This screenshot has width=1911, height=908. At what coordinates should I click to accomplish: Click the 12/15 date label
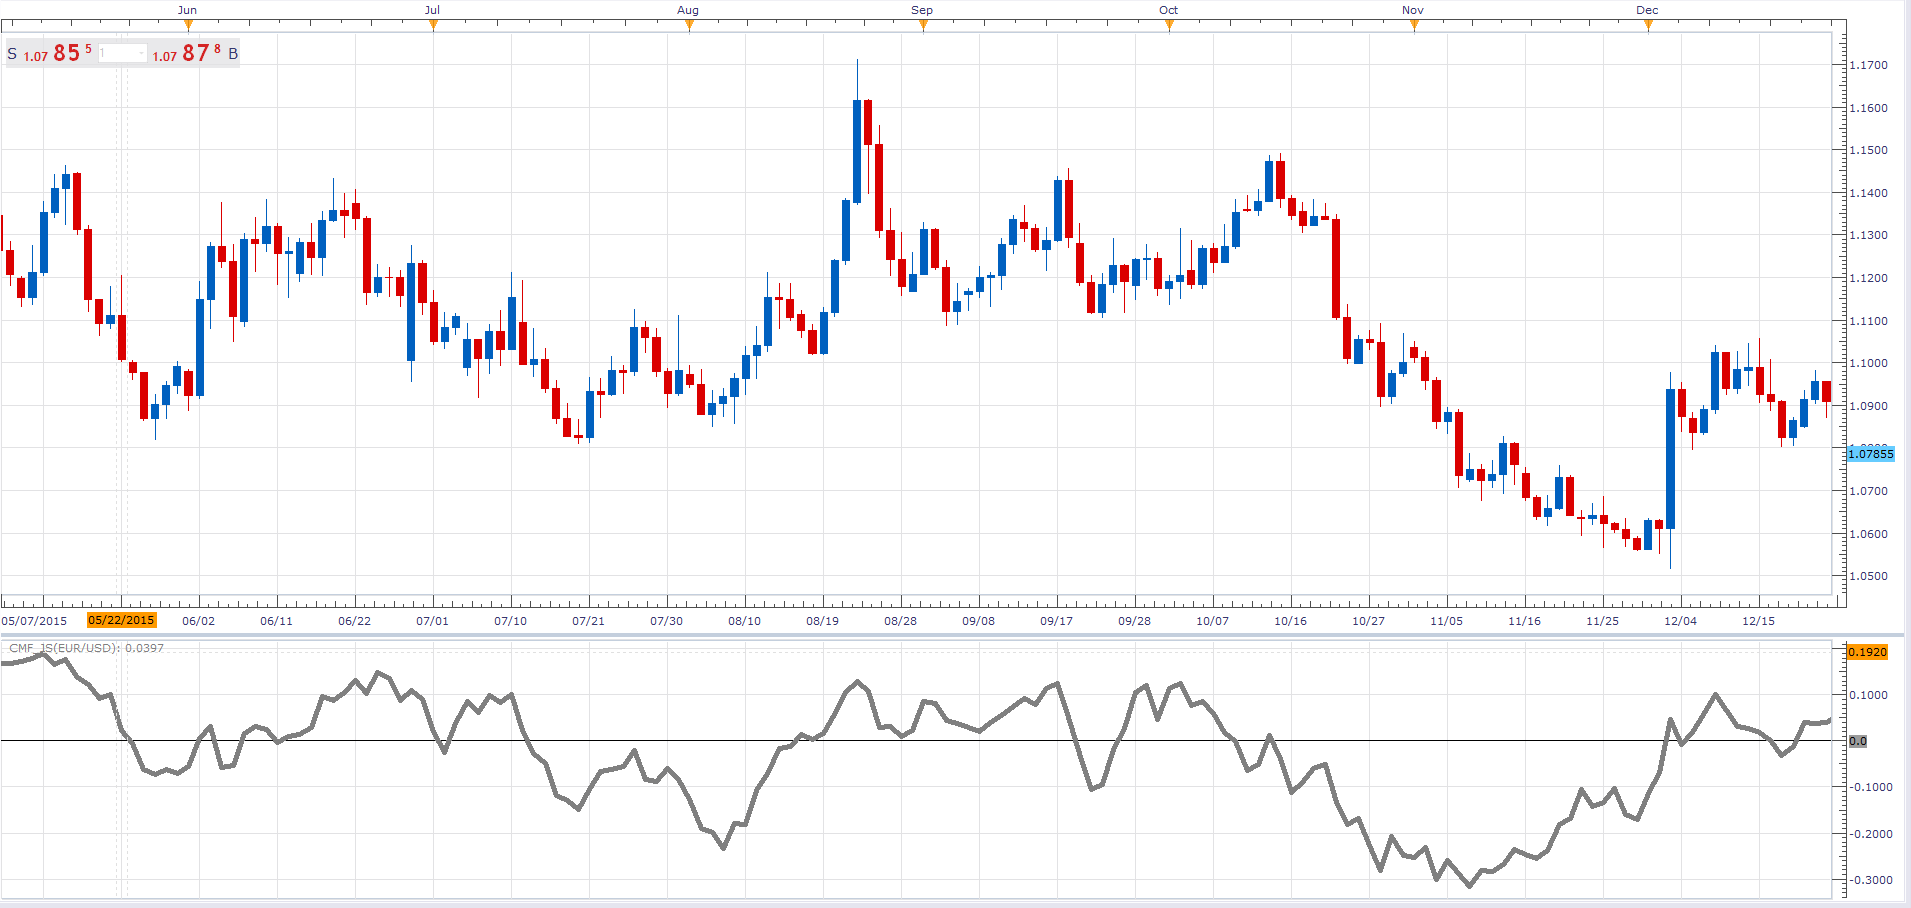(x=1759, y=621)
